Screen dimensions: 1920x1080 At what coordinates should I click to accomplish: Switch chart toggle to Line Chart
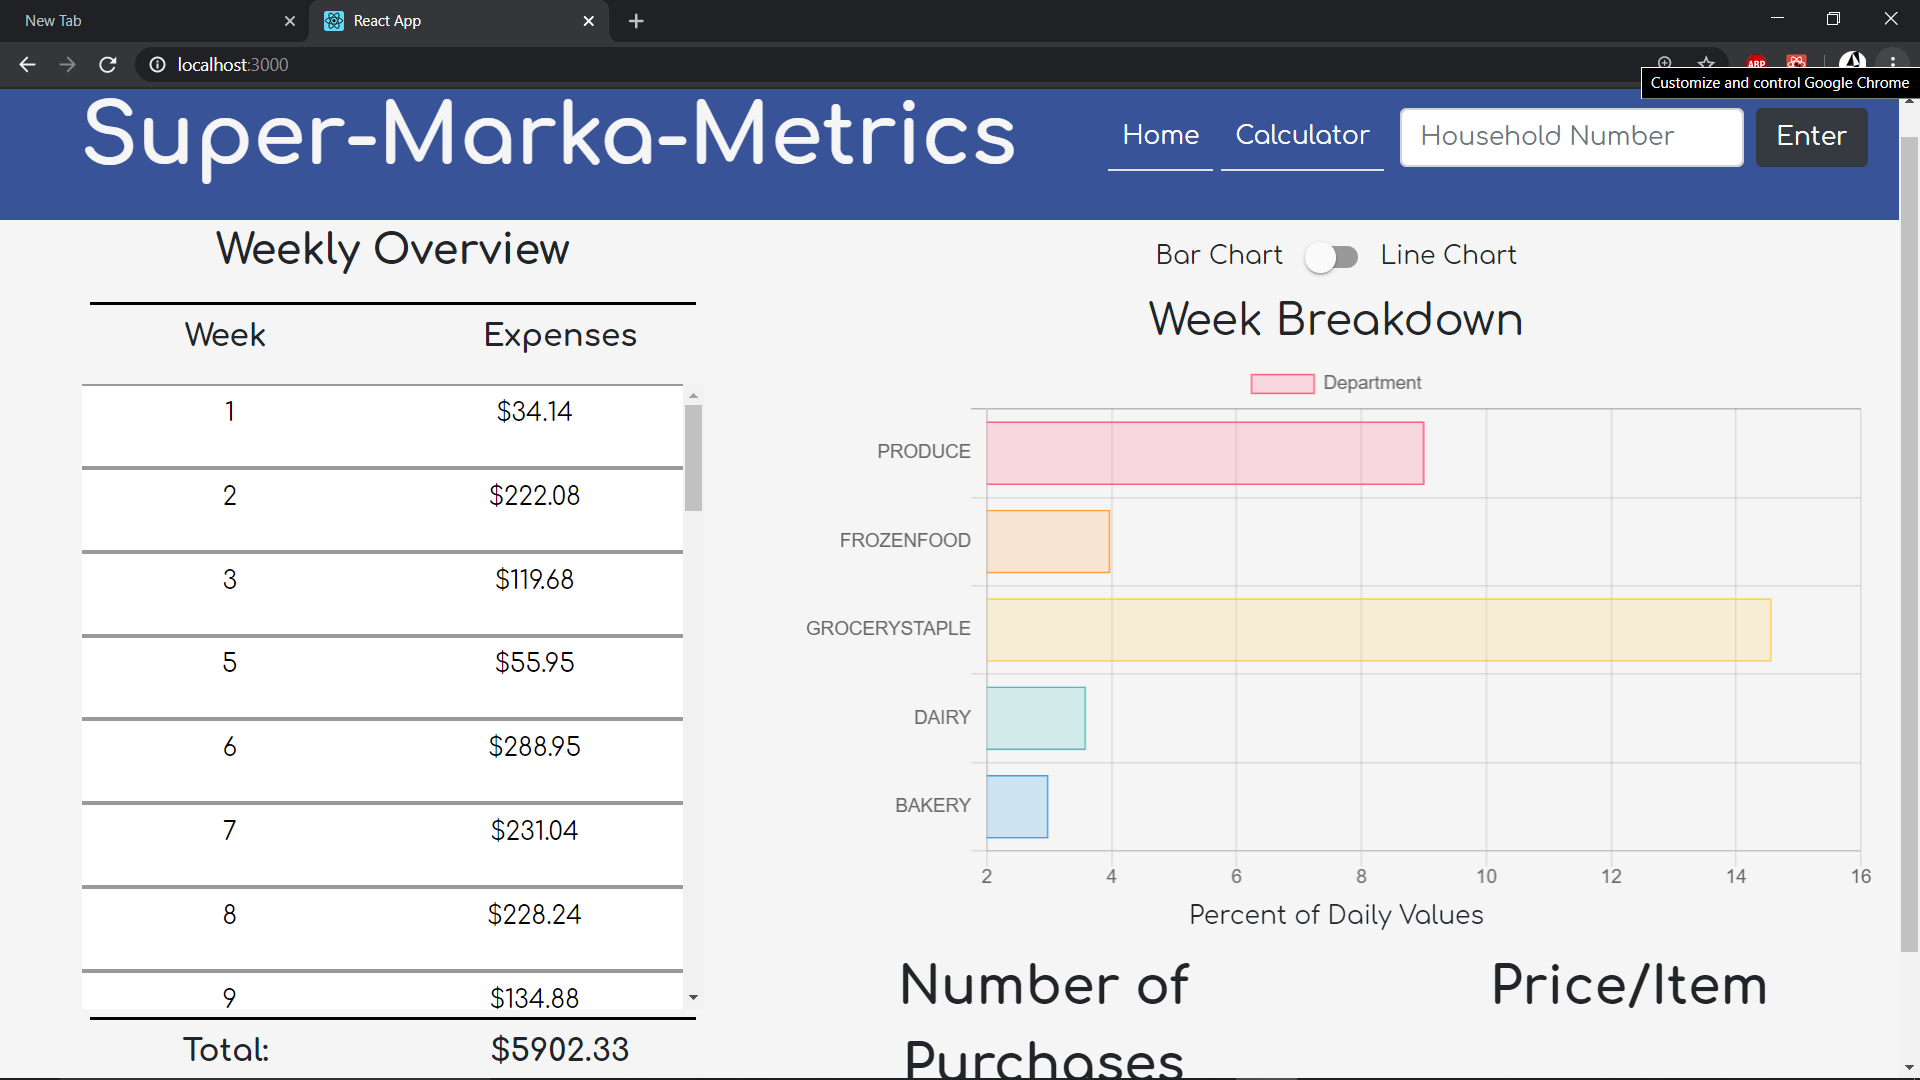(1332, 257)
